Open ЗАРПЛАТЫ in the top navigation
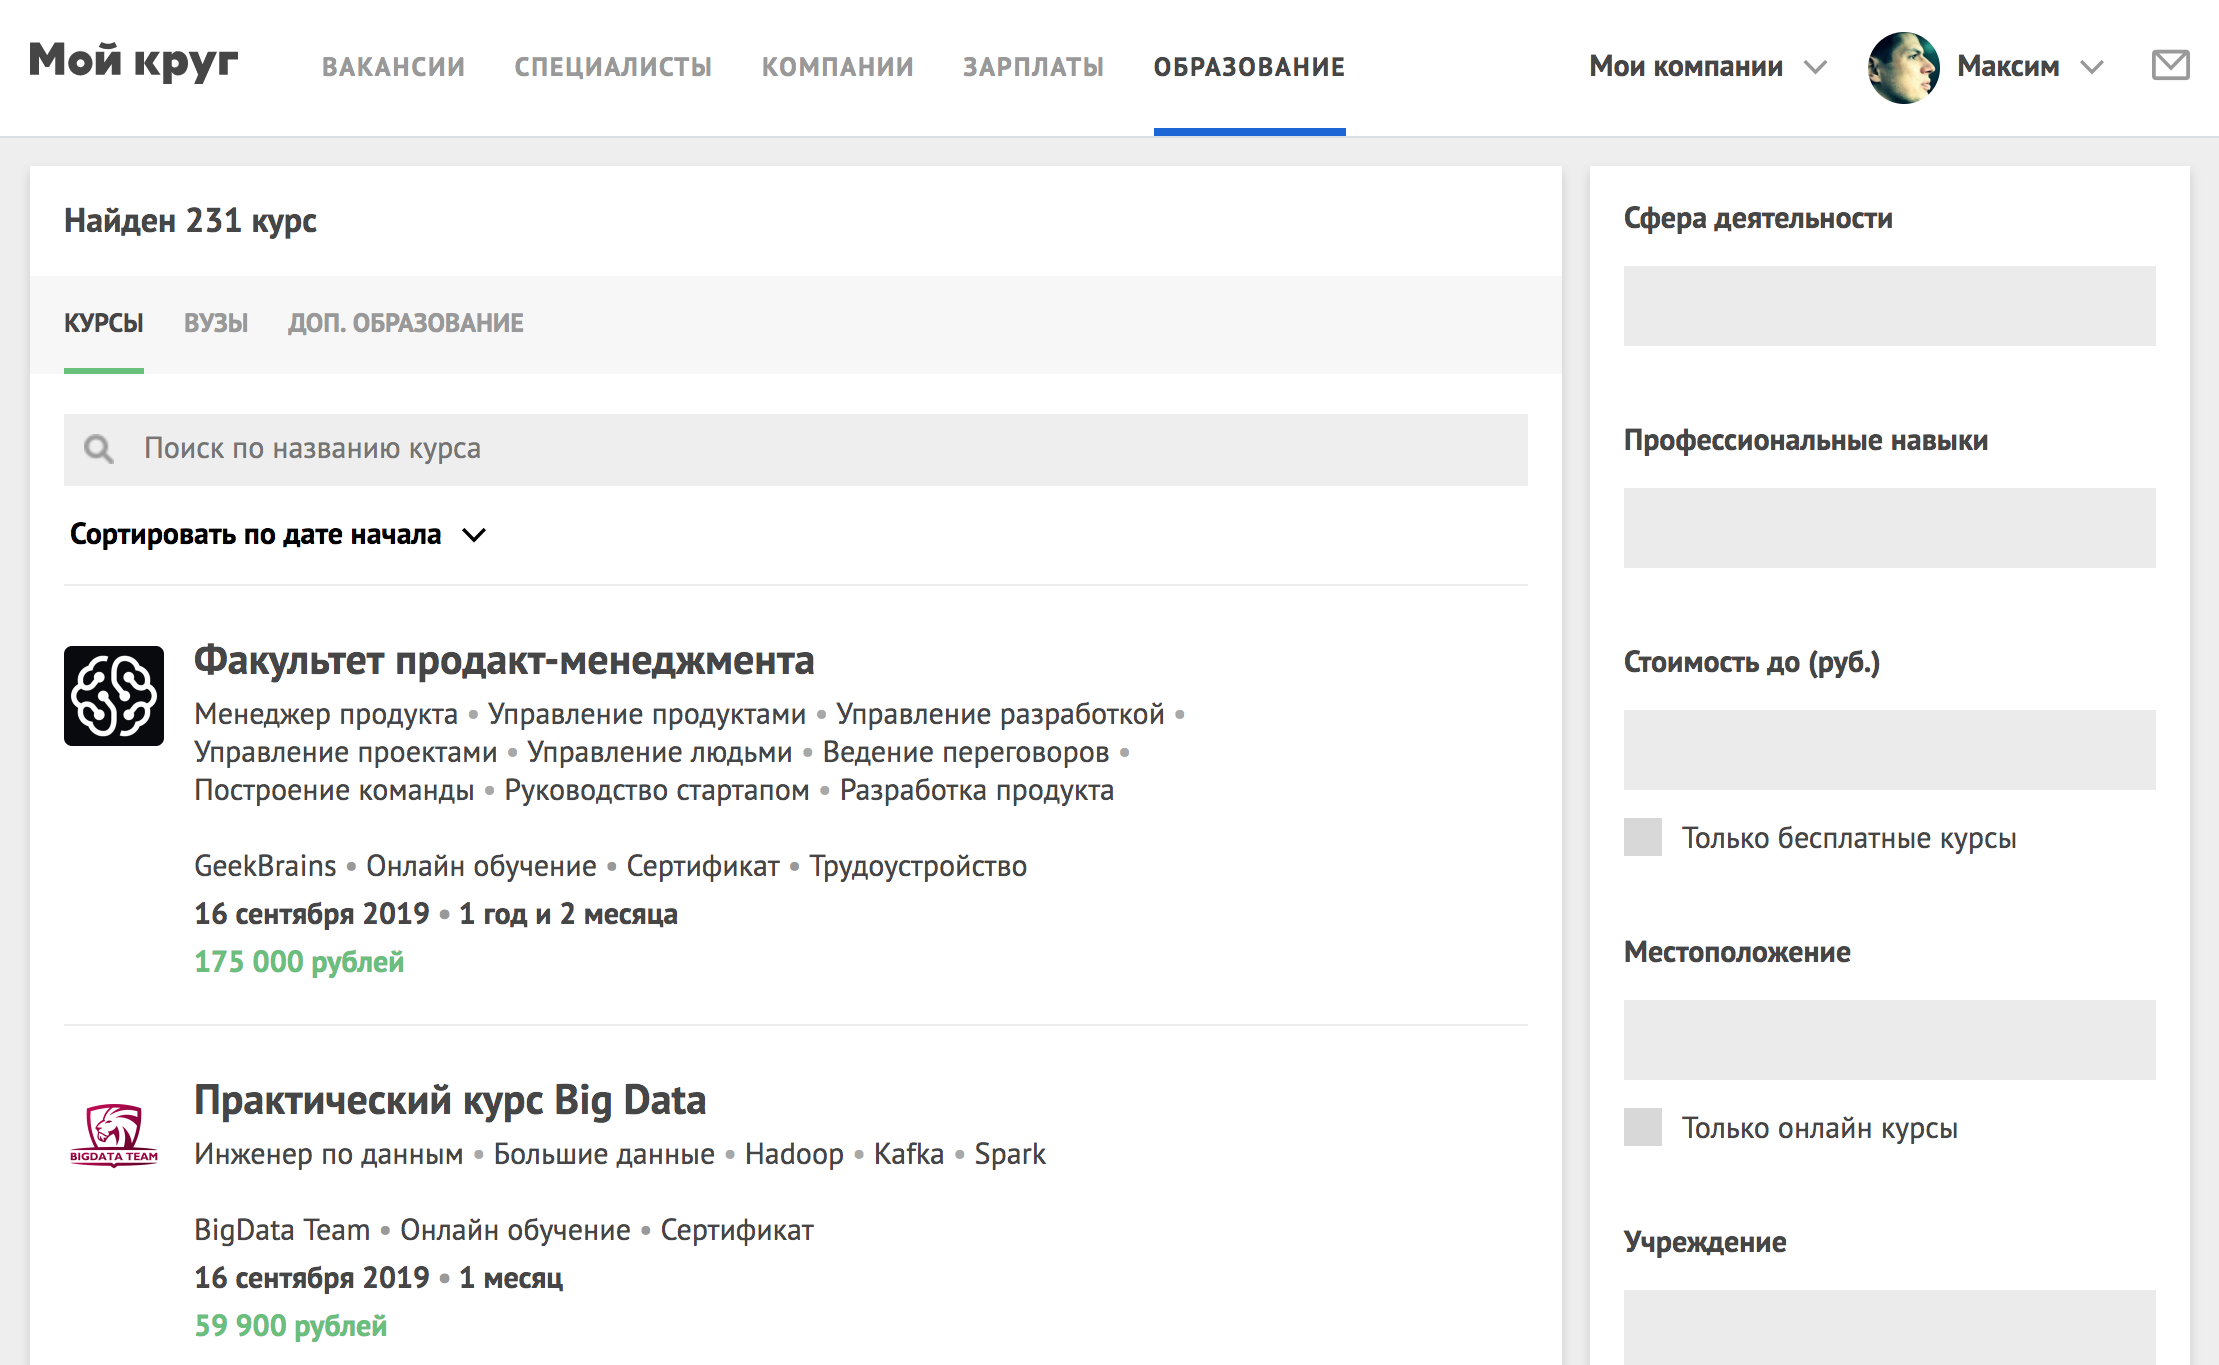Screen dimensions: 2219x1365 click(1033, 67)
